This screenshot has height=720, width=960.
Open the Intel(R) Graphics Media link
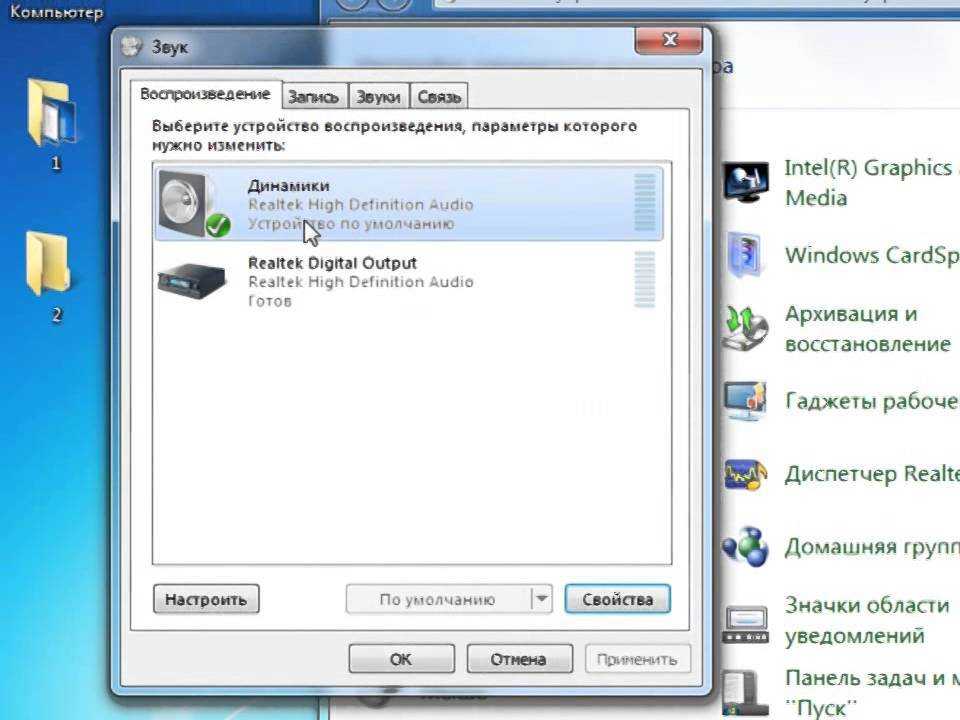tap(872, 182)
